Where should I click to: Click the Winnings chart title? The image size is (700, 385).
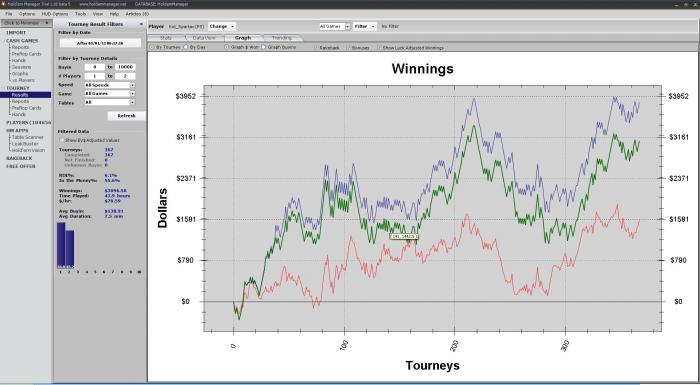coord(422,69)
